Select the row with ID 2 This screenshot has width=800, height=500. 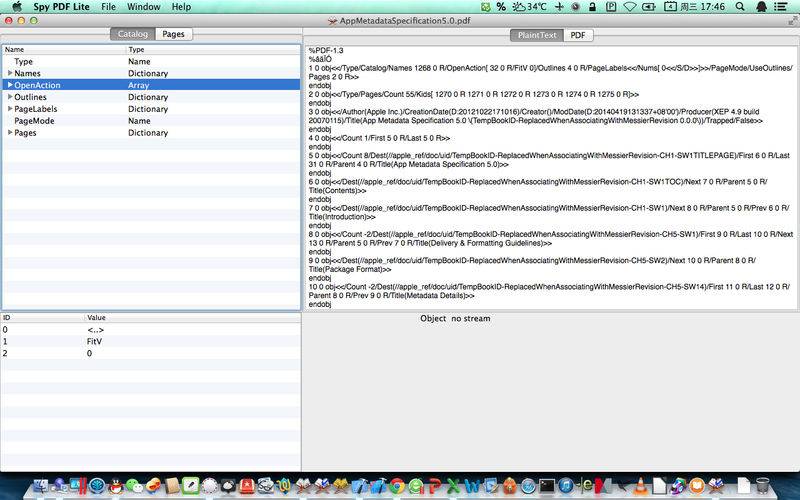pos(151,353)
